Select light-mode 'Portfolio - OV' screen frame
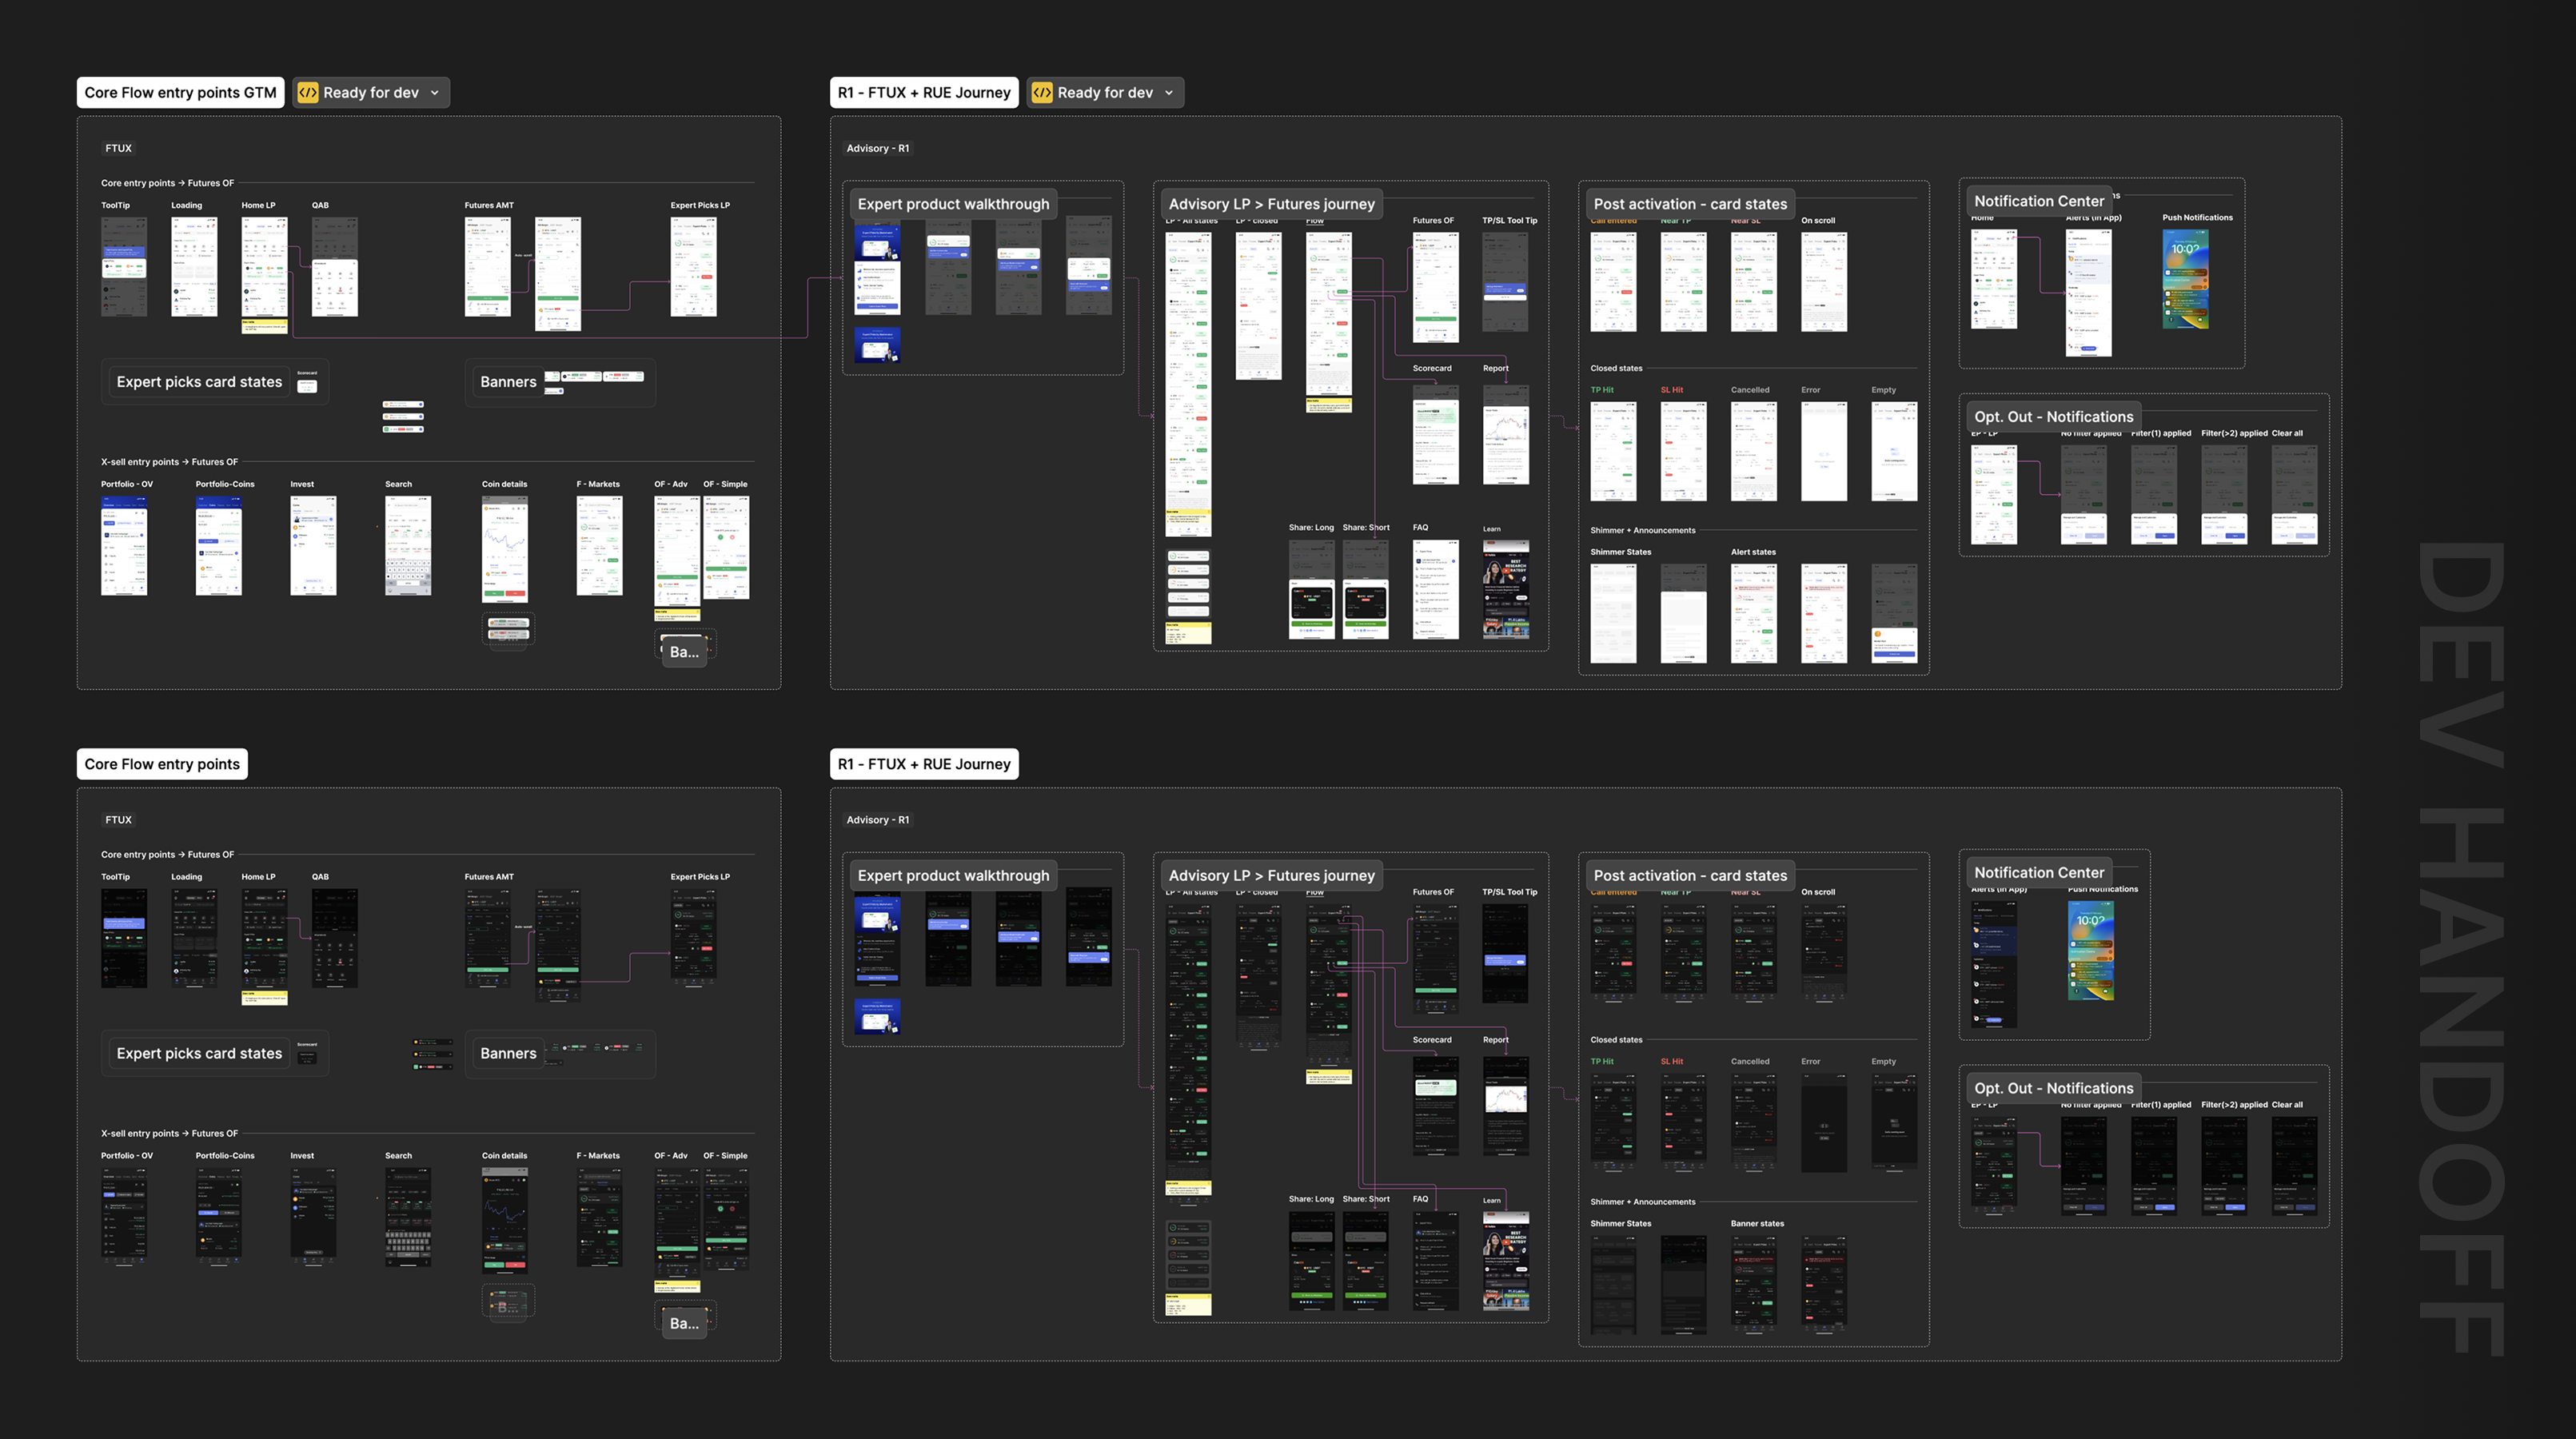This screenshot has height=1439, width=2576. pos(124,545)
